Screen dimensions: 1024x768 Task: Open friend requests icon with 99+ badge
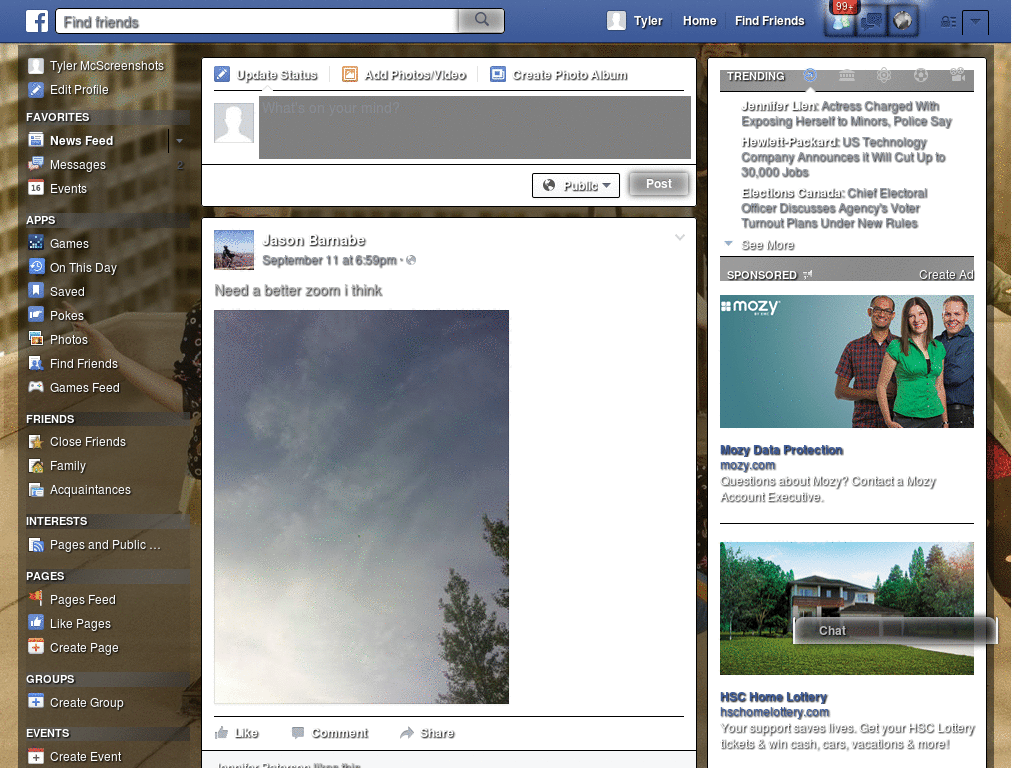pos(842,22)
